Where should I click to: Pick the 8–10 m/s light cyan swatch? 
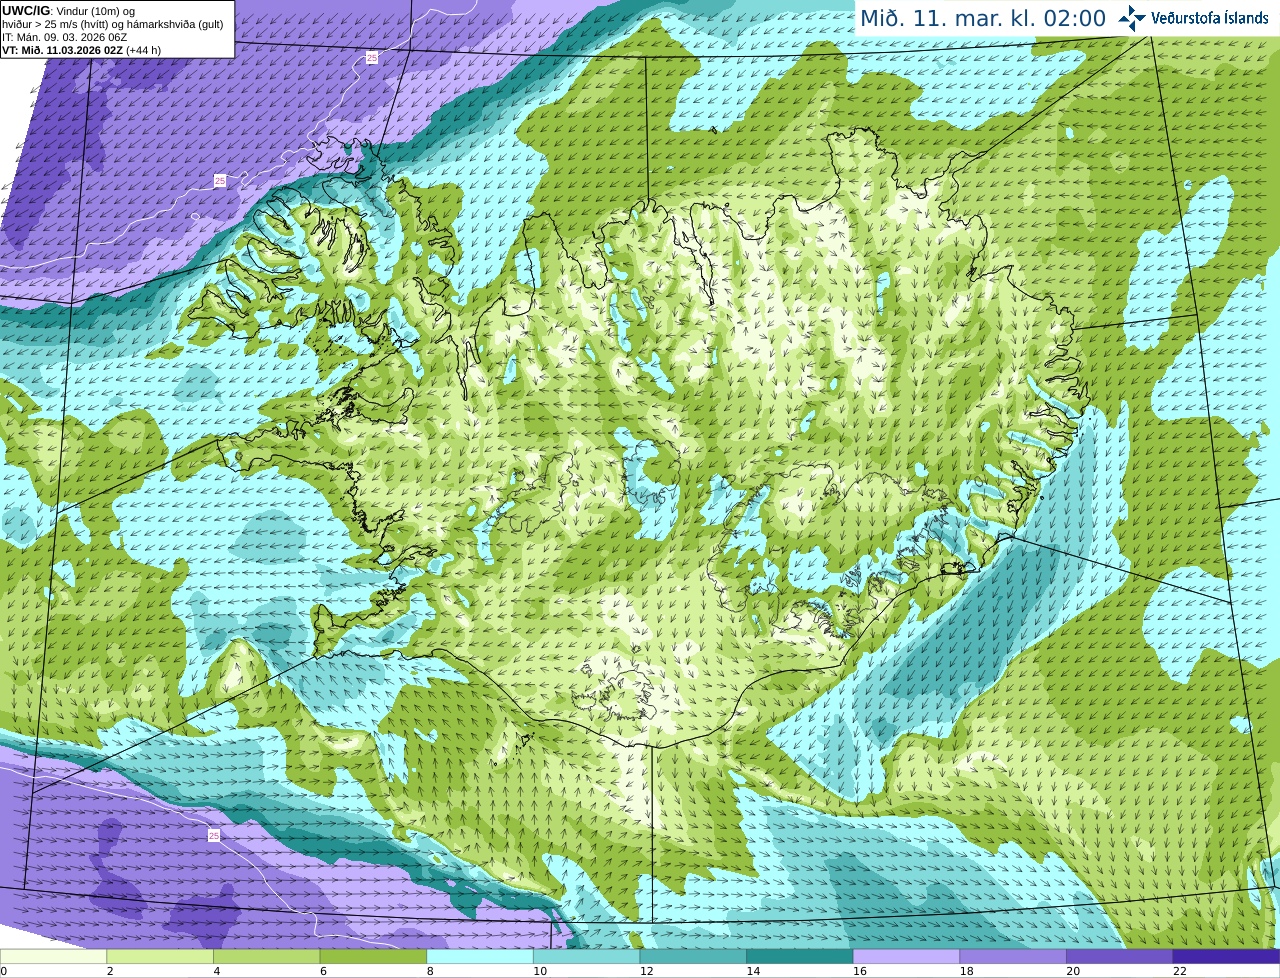(x=480, y=957)
